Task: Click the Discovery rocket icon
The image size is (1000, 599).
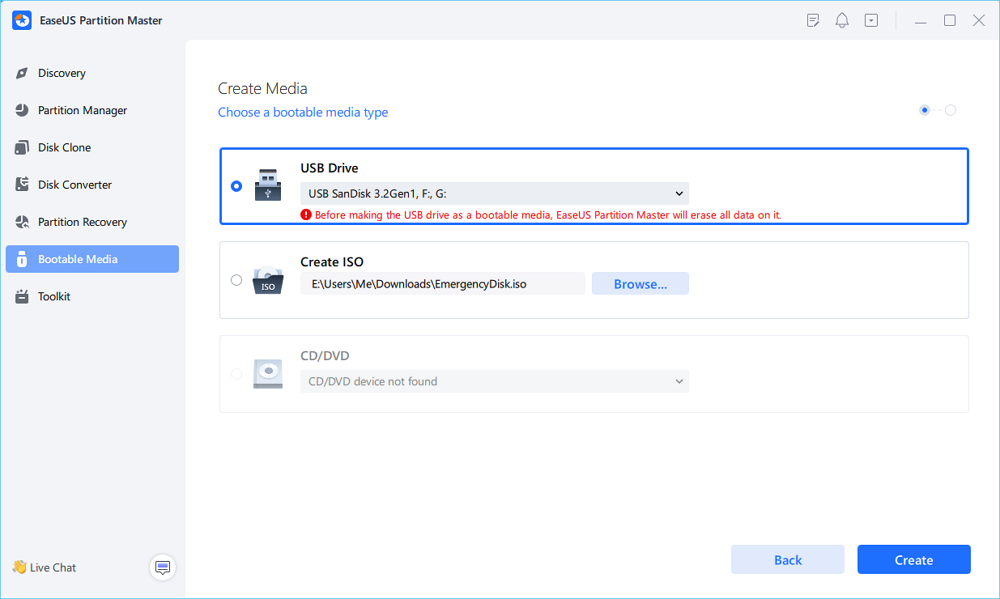Action: click(x=22, y=73)
